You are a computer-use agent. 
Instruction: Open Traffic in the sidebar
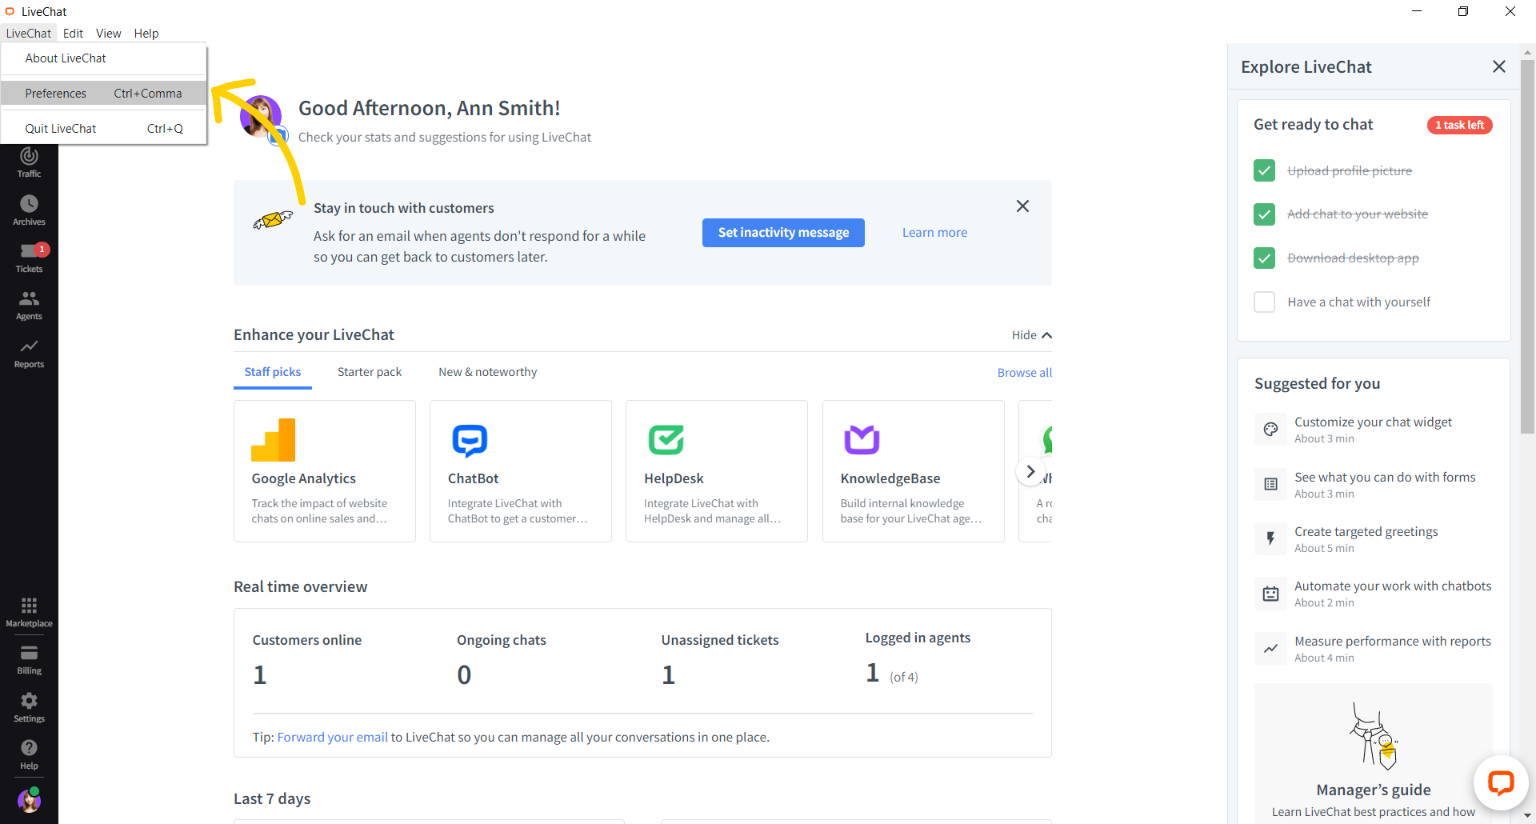tap(29, 162)
